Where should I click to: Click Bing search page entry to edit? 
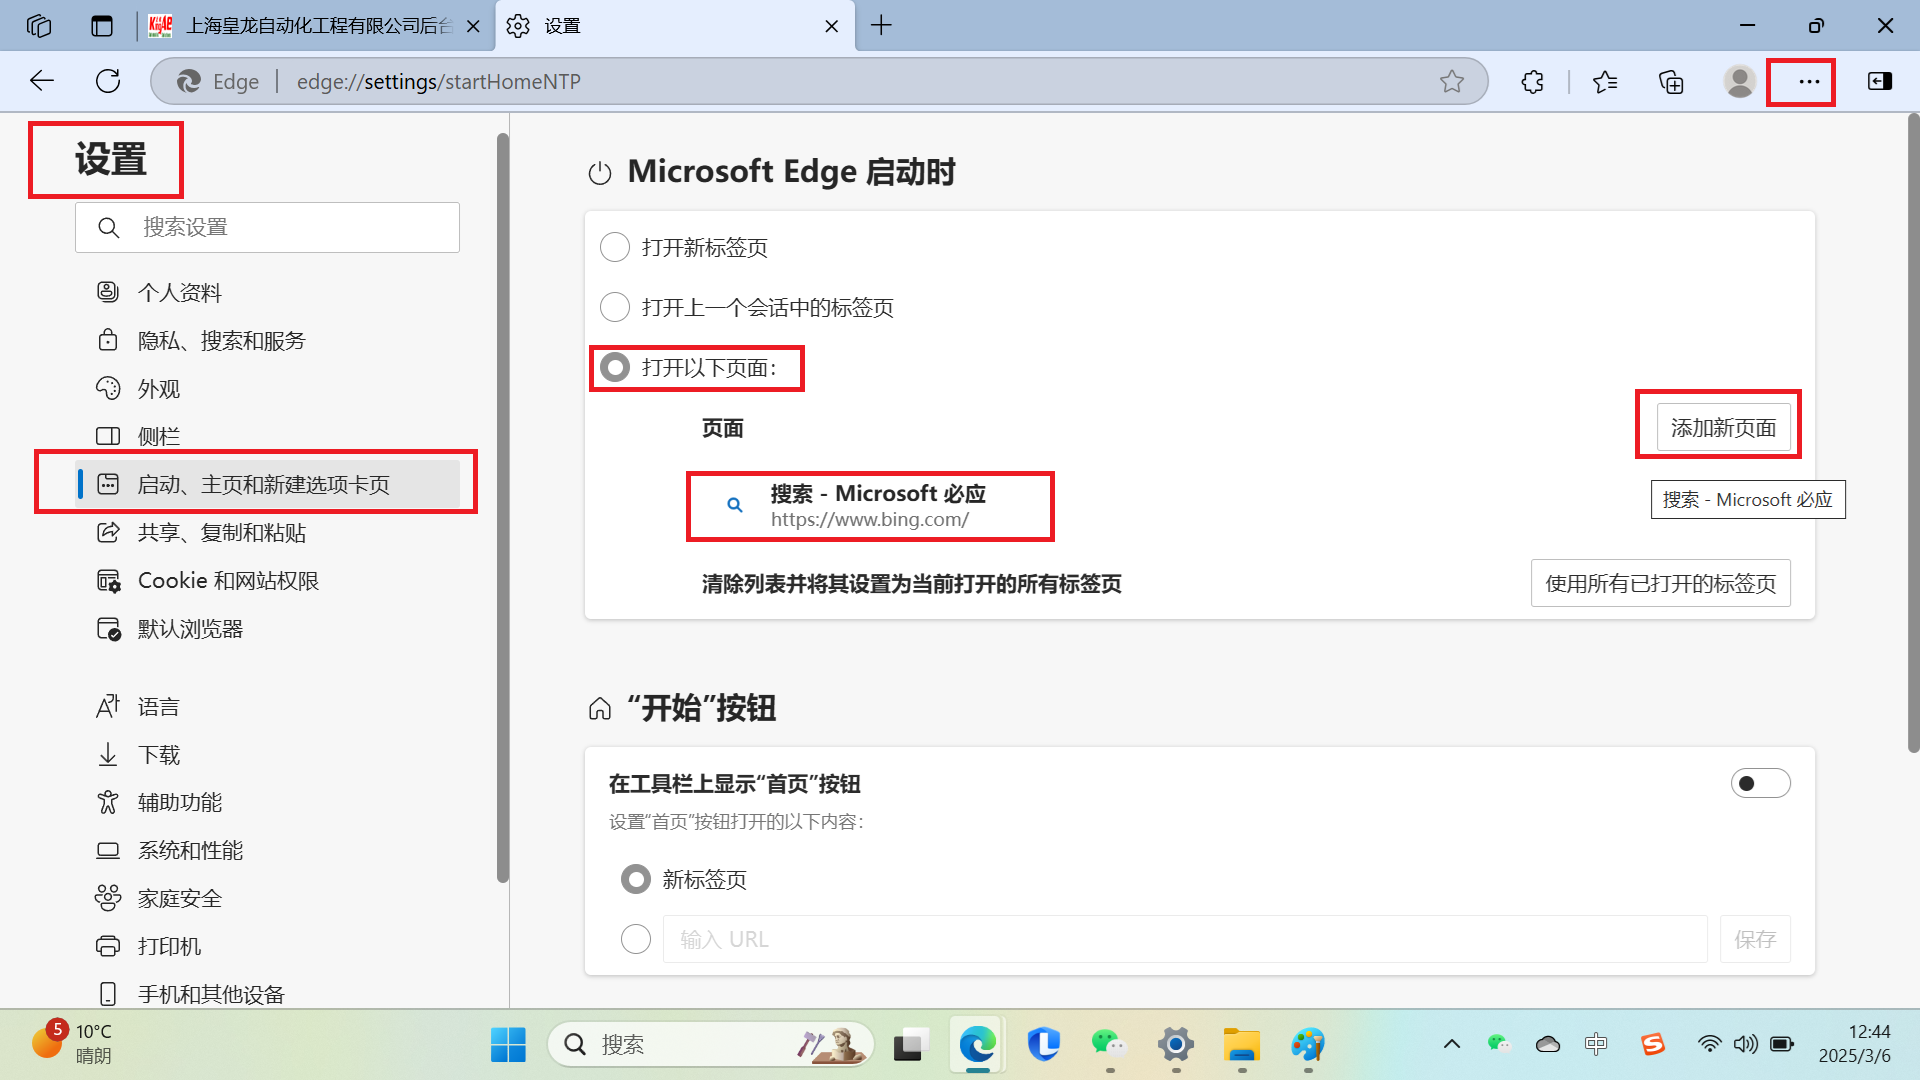pos(870,505)
